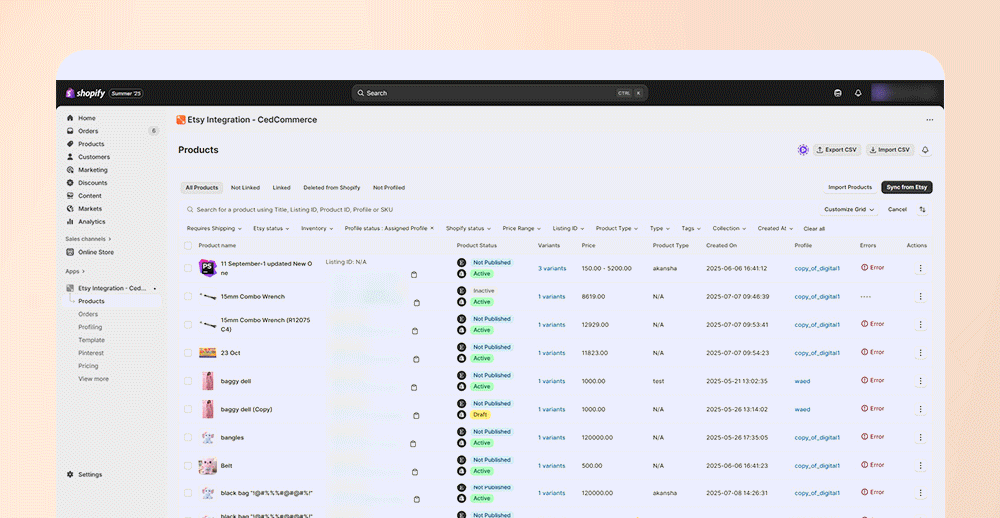The width and height of the screenshot is (1000, 518).
Task: Open the Price Range filter dropdown
Action: tap(522, 228)
